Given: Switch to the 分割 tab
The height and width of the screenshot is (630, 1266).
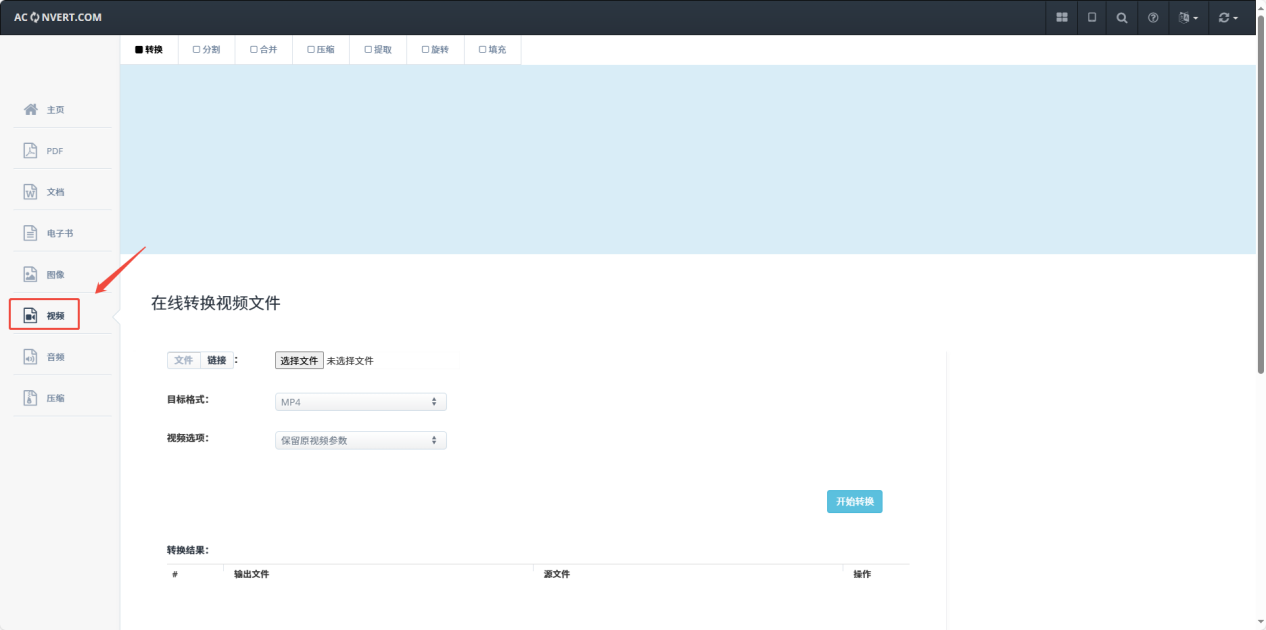Looking at the screenshot, I should pos(206,49).
